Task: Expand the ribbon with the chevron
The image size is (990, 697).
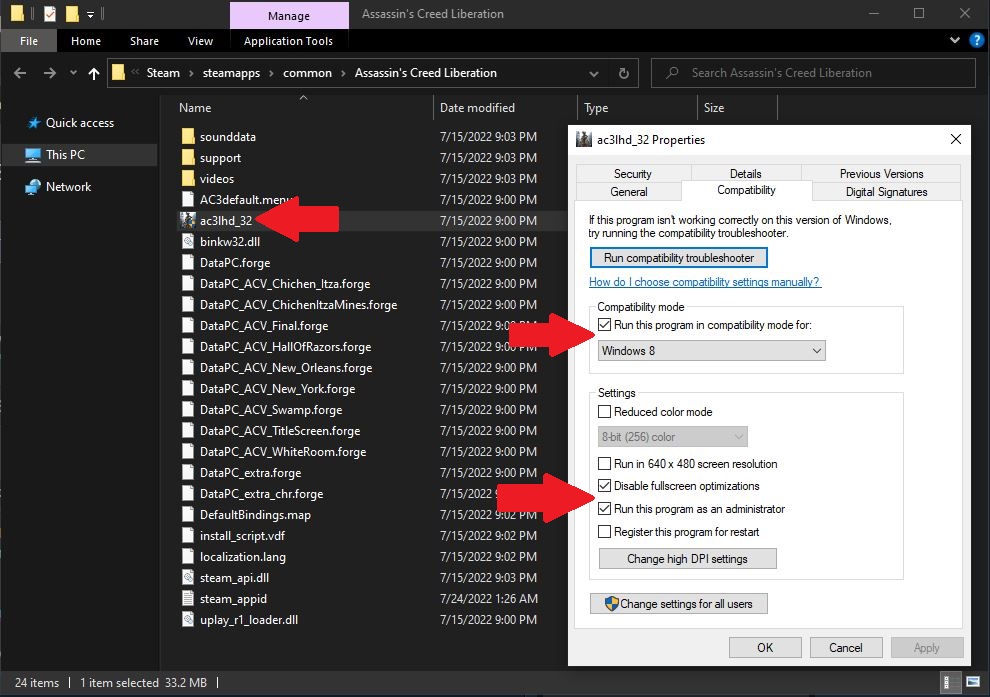Action: [955, 40]
